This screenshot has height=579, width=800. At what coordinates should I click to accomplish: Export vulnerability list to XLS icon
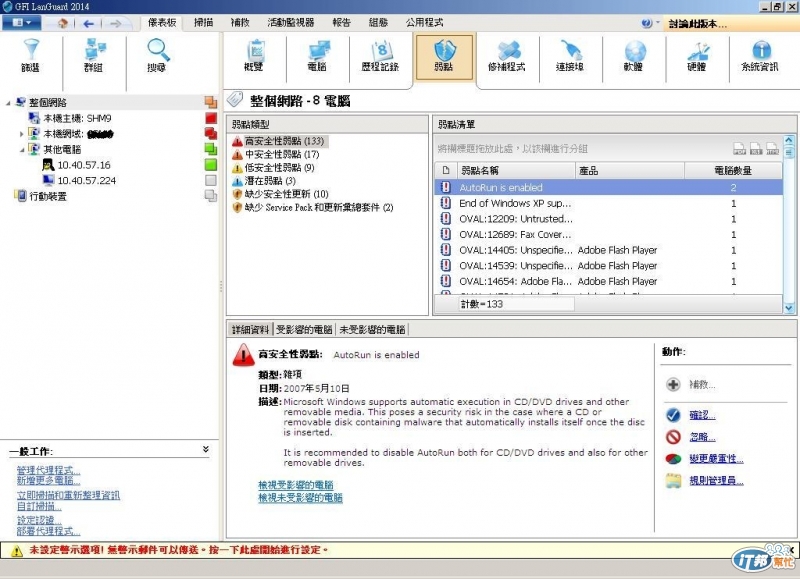click(x=756, y=149)
